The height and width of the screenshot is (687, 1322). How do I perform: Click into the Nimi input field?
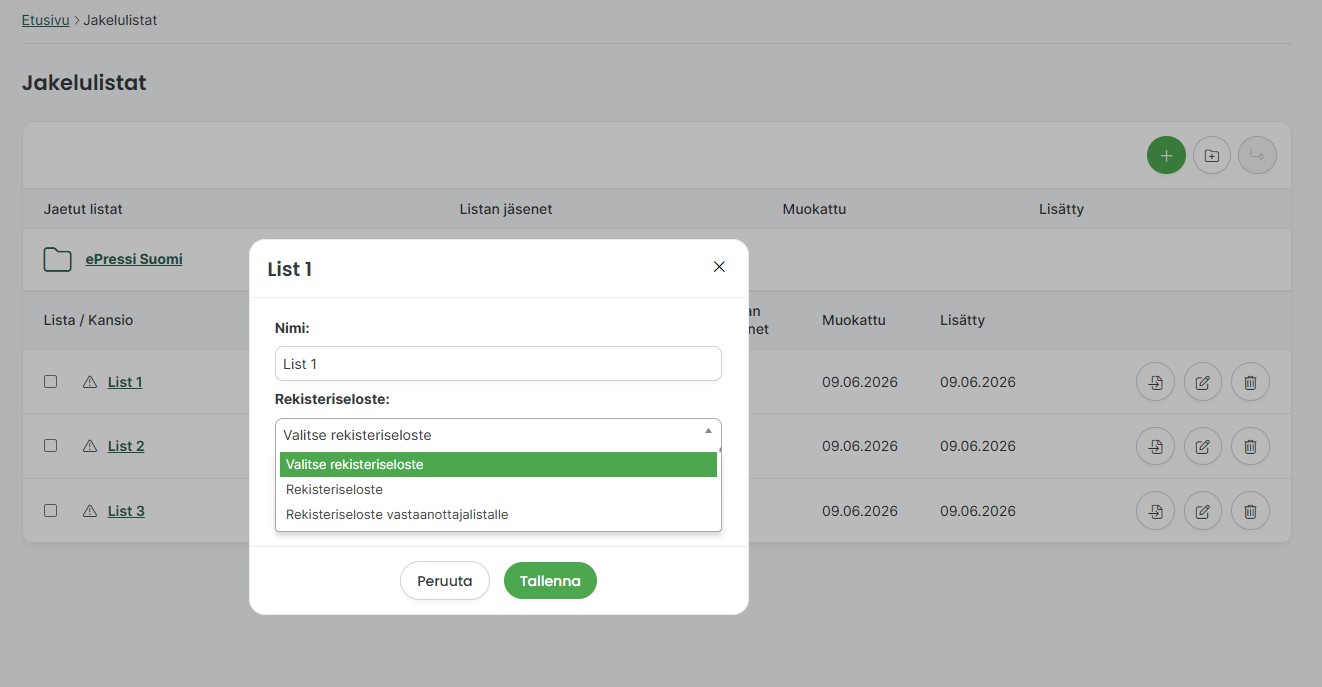tap(498, 364)
